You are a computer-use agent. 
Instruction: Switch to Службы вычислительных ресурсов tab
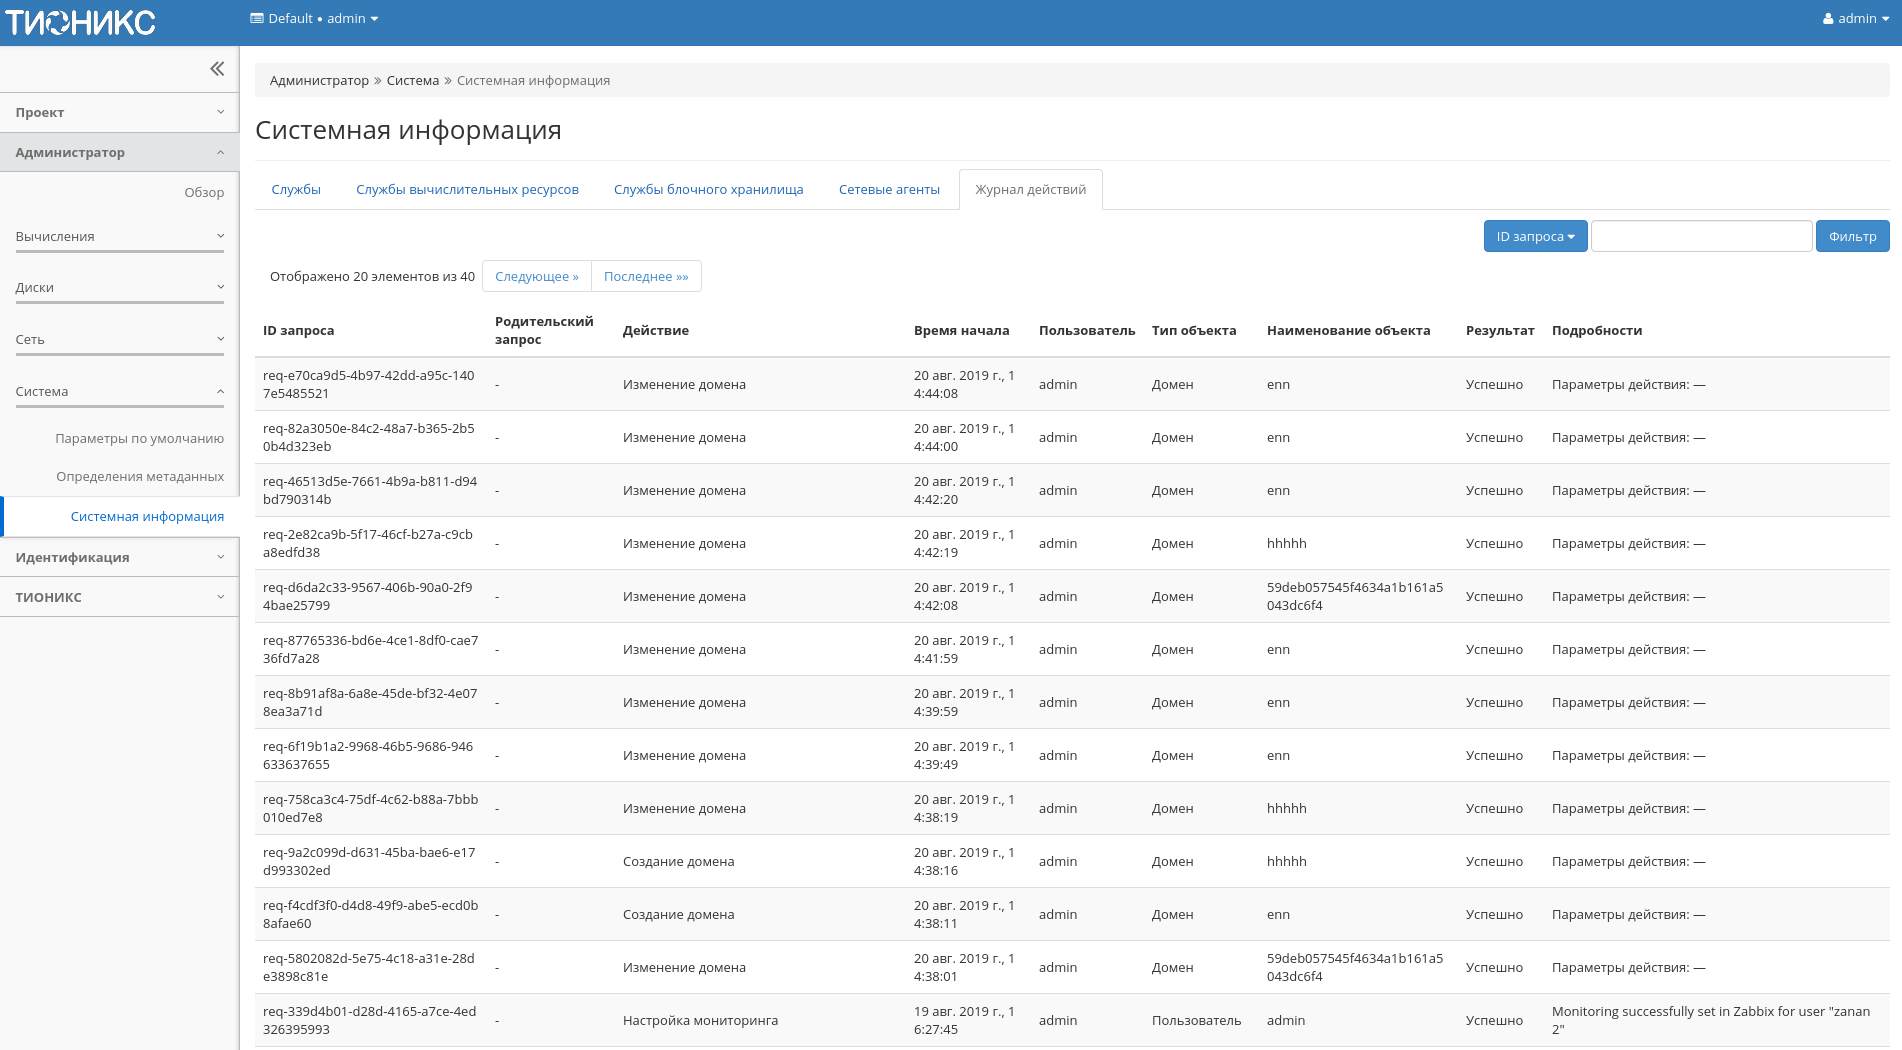pos(467,190)
